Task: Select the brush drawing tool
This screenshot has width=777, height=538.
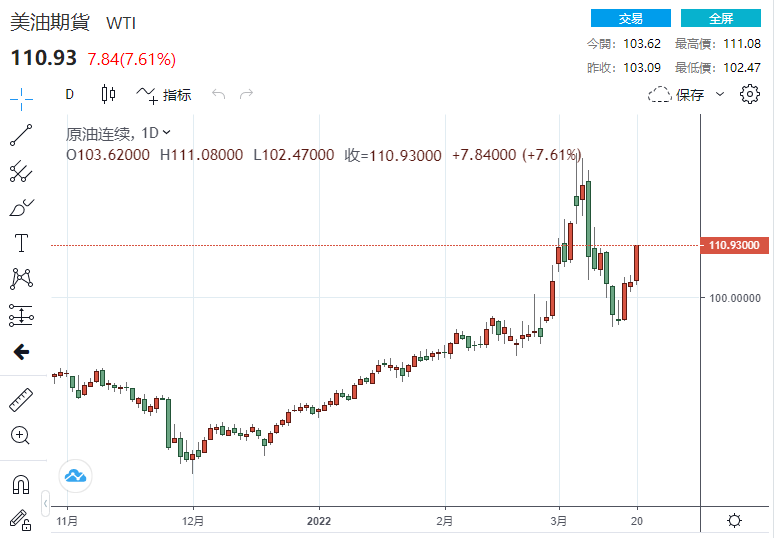Action: point(21,207)
